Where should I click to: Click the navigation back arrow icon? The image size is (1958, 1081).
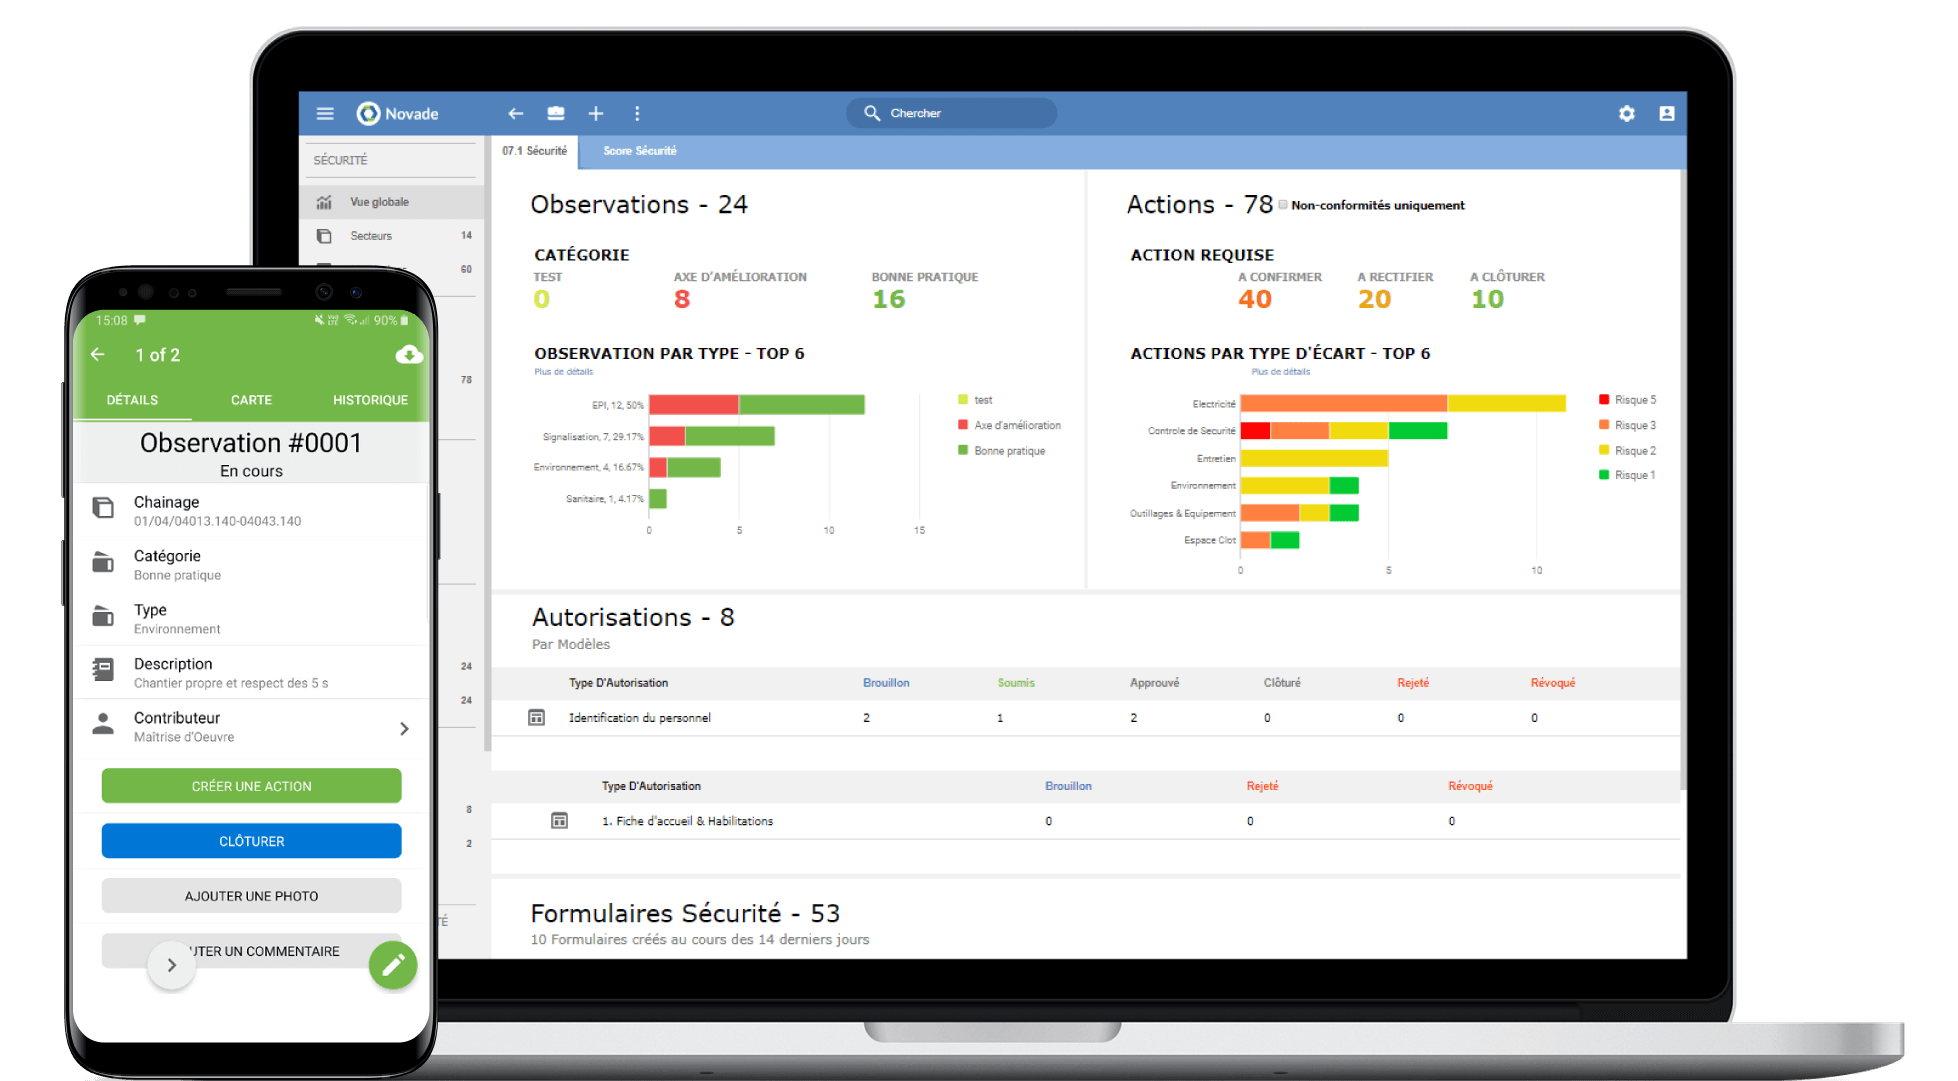518,113
